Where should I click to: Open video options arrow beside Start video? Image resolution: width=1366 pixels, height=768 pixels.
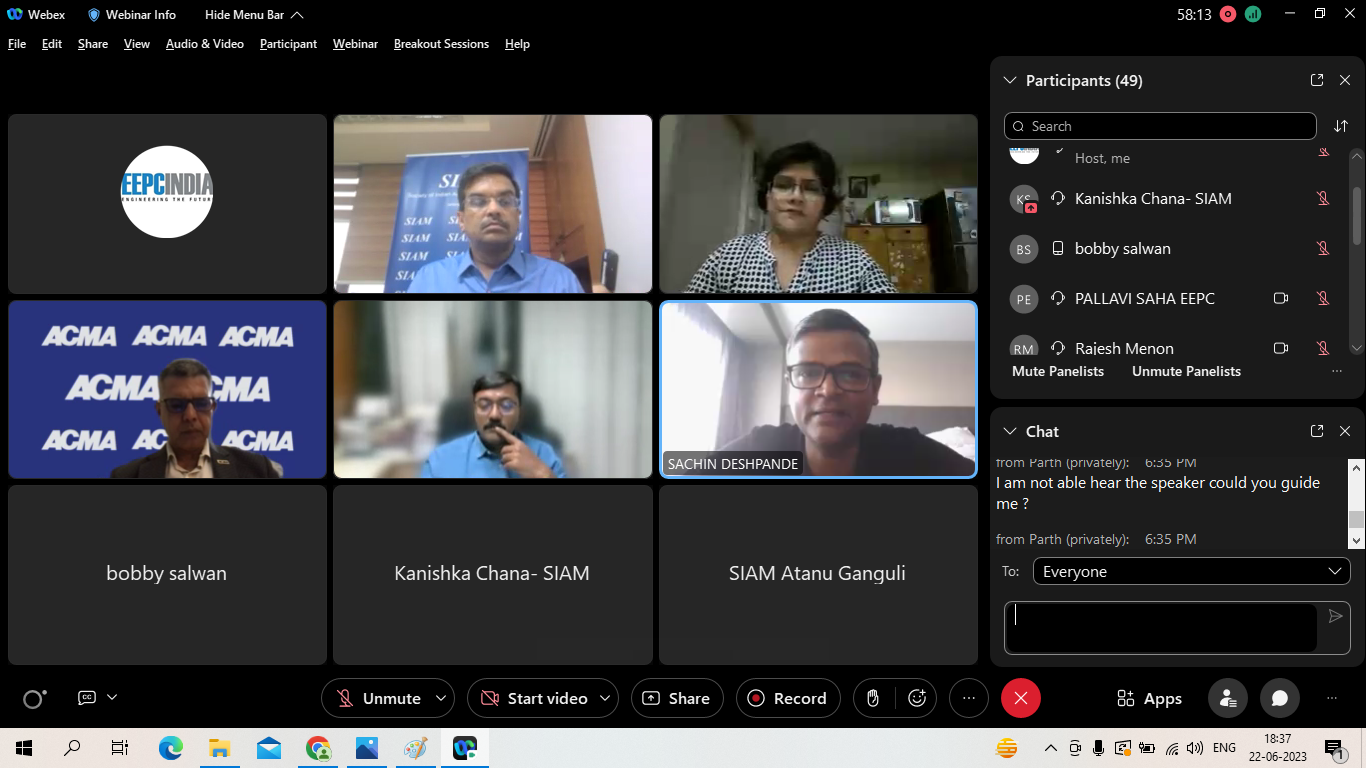(x=605, y=698)
